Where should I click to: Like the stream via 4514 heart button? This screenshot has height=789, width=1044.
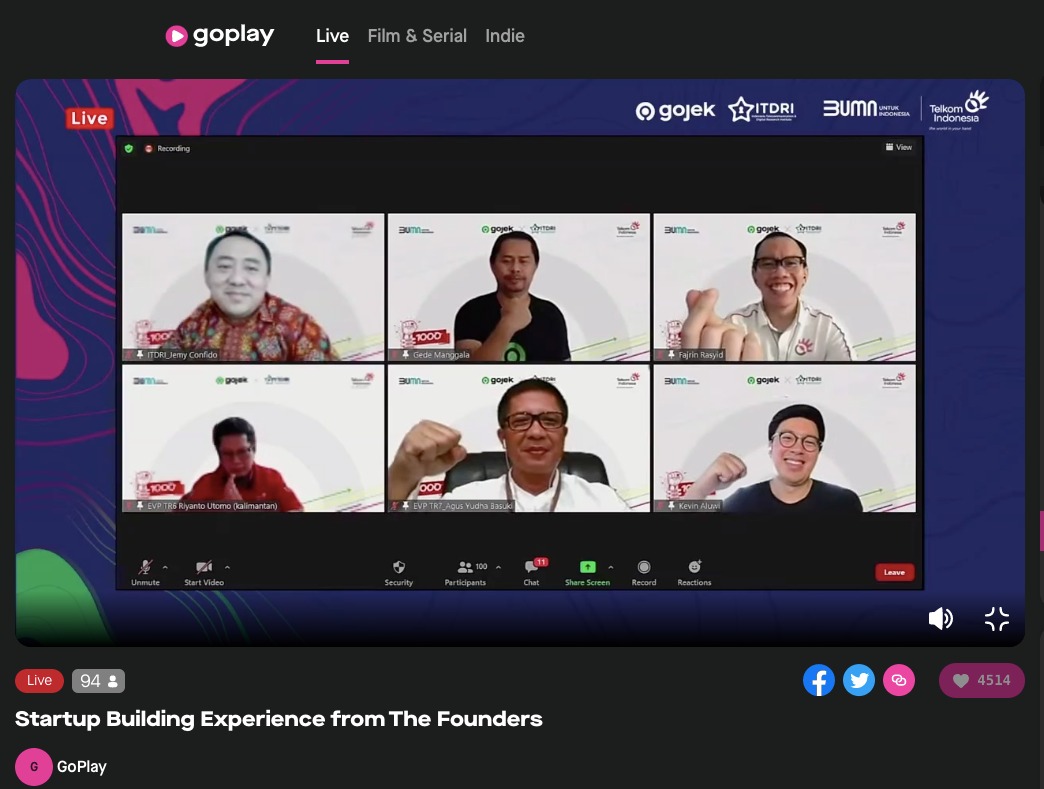coord(981,680)
